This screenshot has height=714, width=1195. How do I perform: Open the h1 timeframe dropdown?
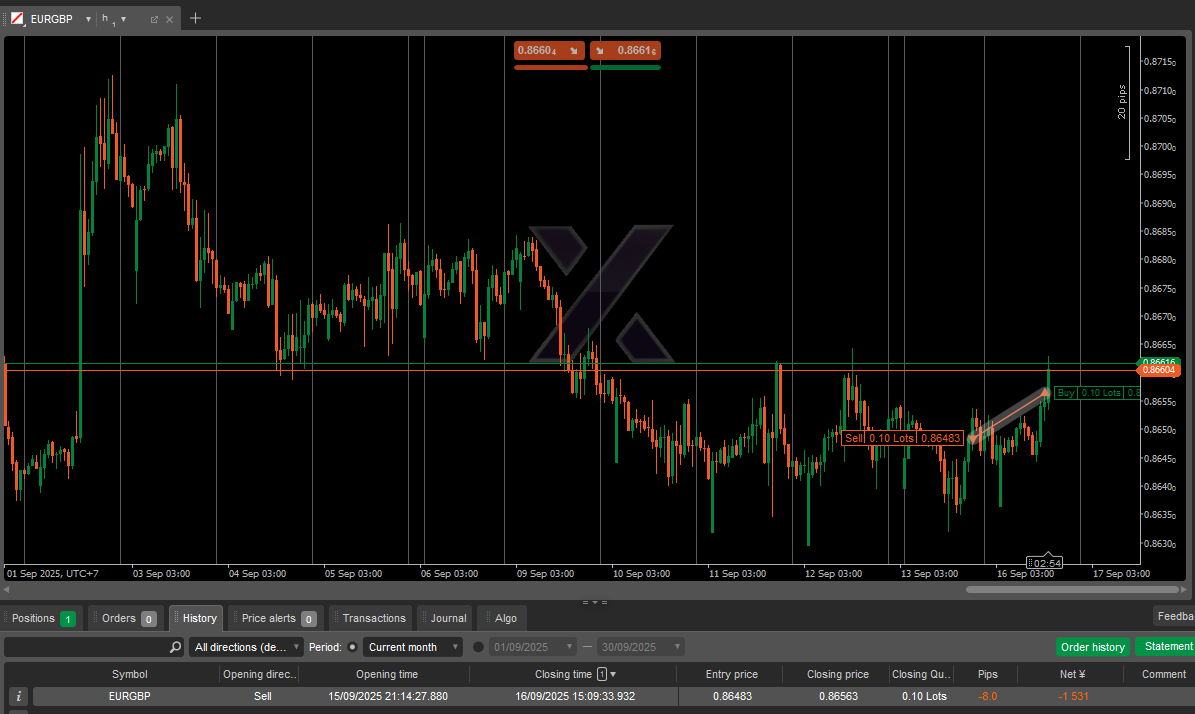123,19
